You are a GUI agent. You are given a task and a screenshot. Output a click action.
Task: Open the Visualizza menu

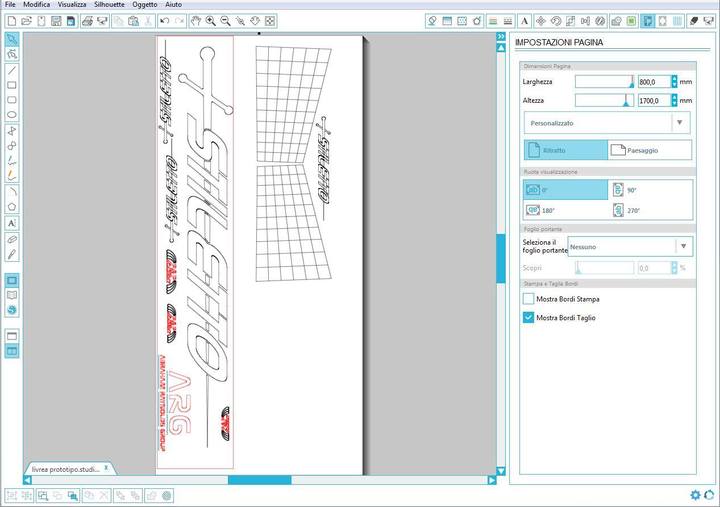click(72, 4)
